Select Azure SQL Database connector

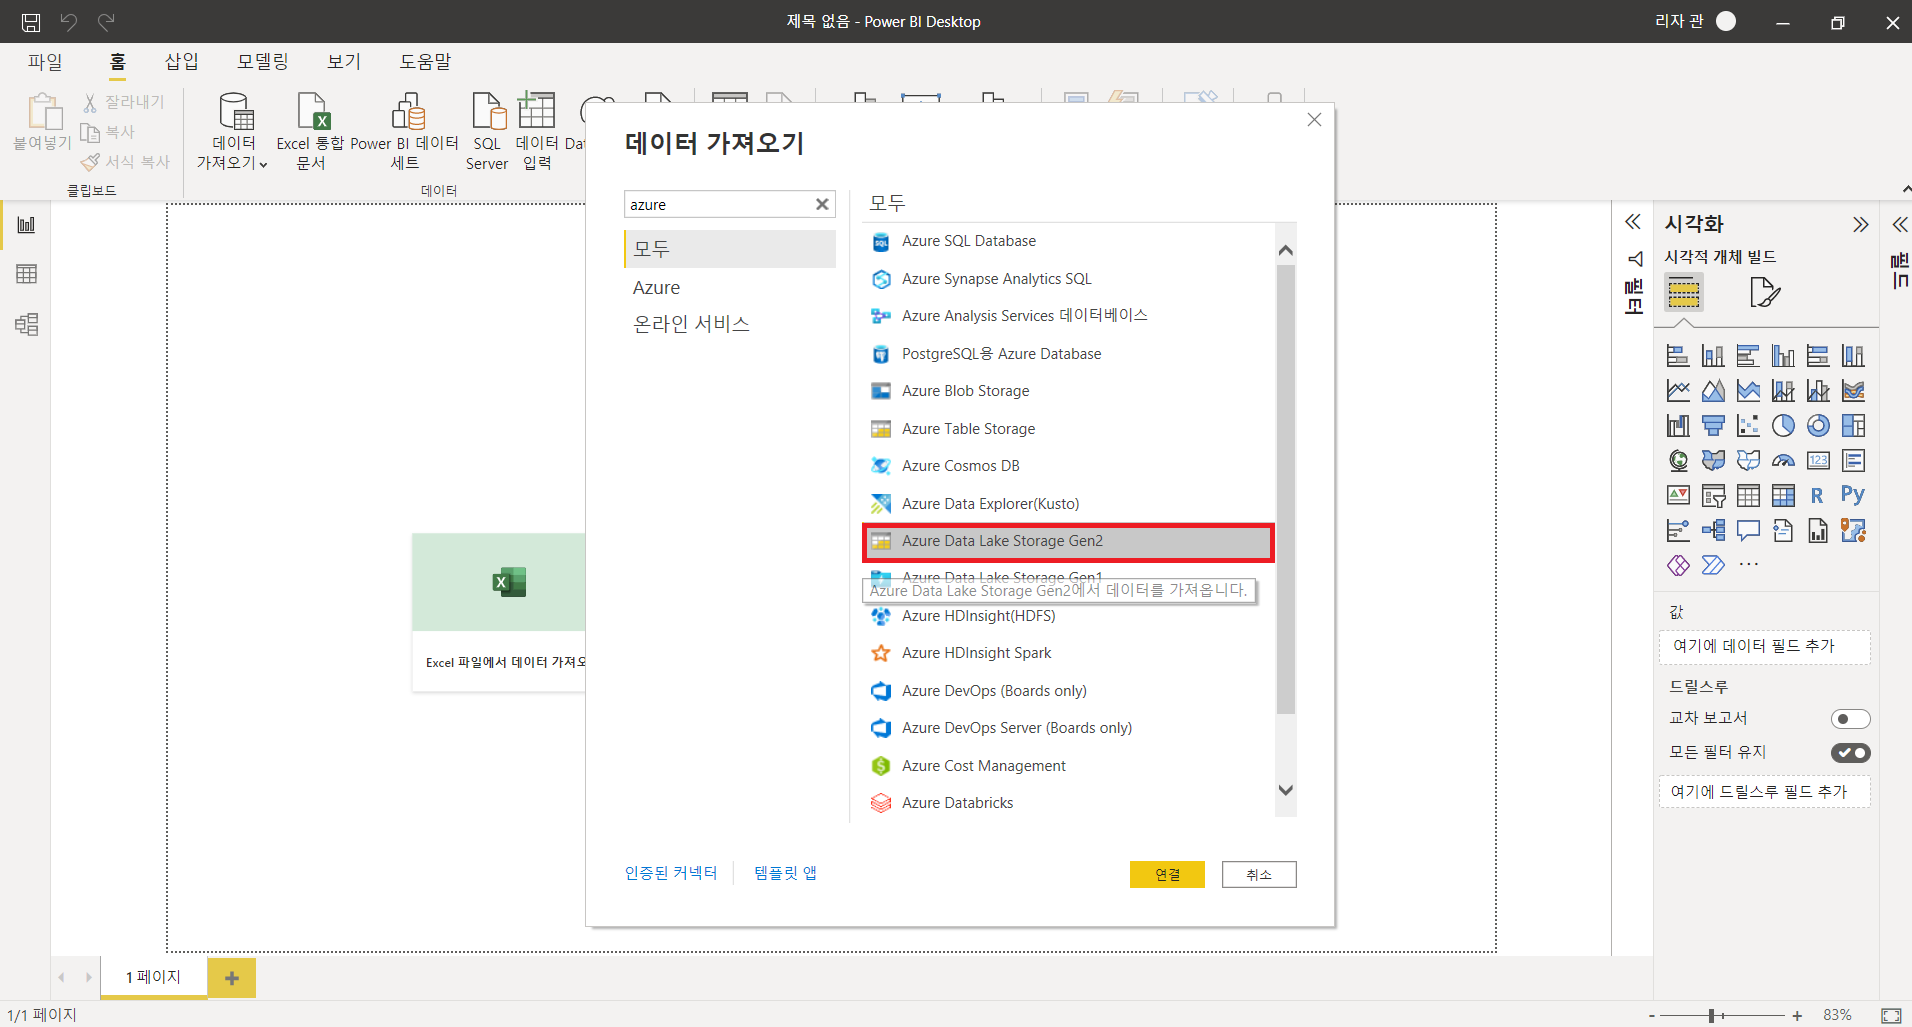pos(1068,241)
